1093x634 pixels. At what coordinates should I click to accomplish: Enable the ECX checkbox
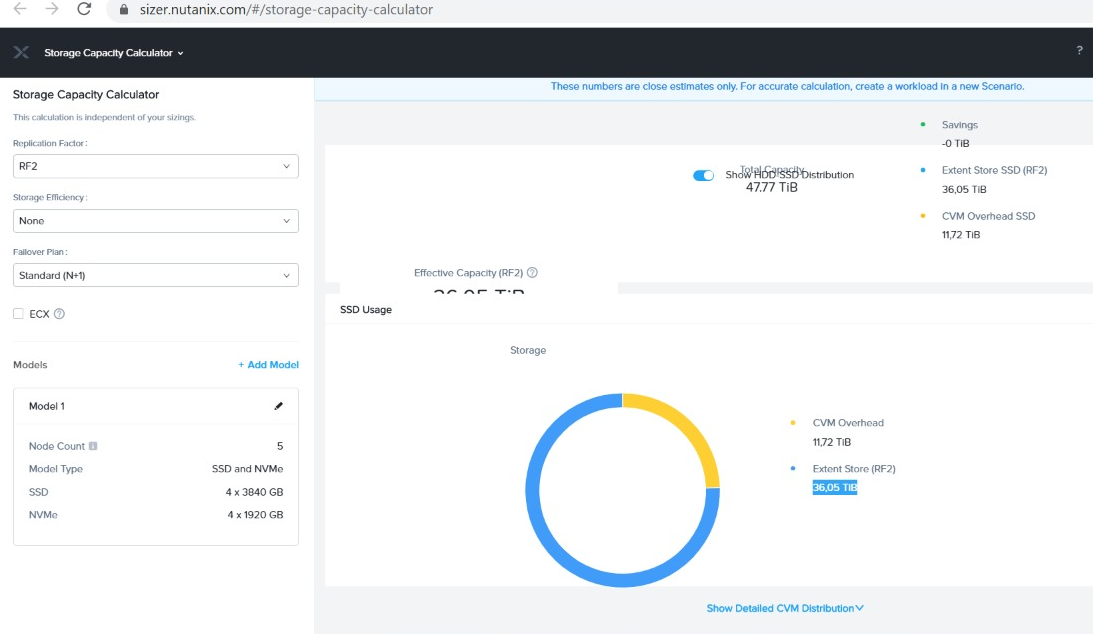(18, 314)
